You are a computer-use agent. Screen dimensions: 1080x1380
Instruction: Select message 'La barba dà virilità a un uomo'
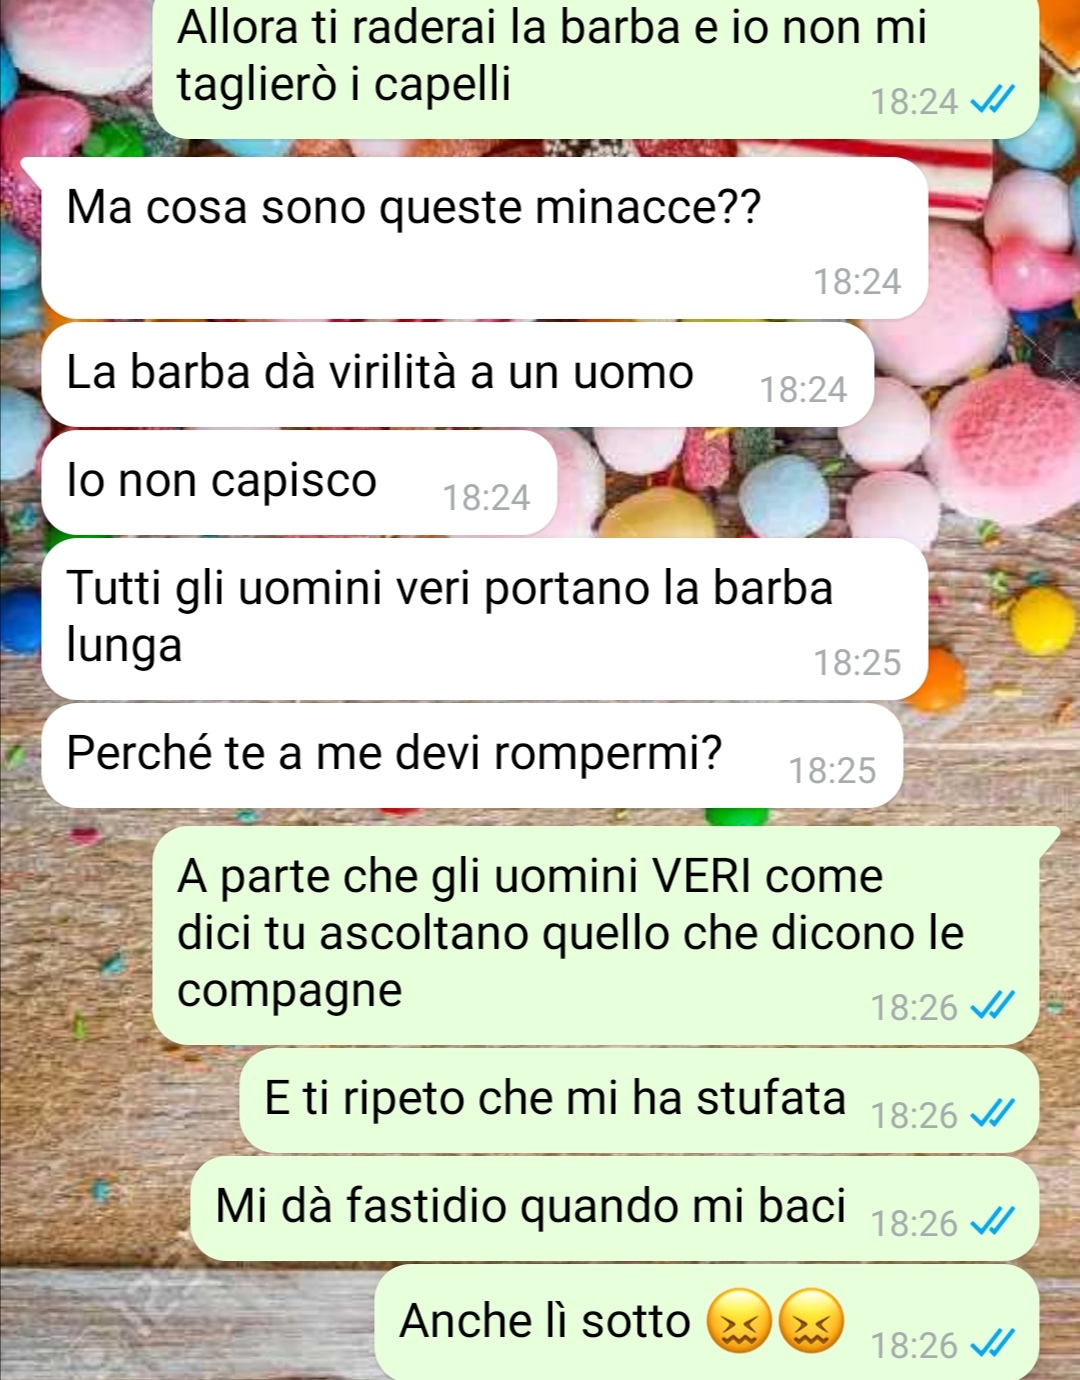457,374
